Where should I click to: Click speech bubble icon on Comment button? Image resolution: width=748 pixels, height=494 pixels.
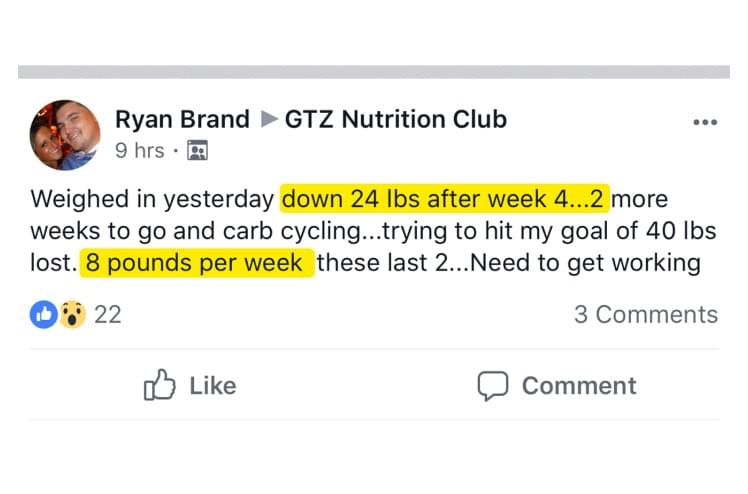(492, 386)
